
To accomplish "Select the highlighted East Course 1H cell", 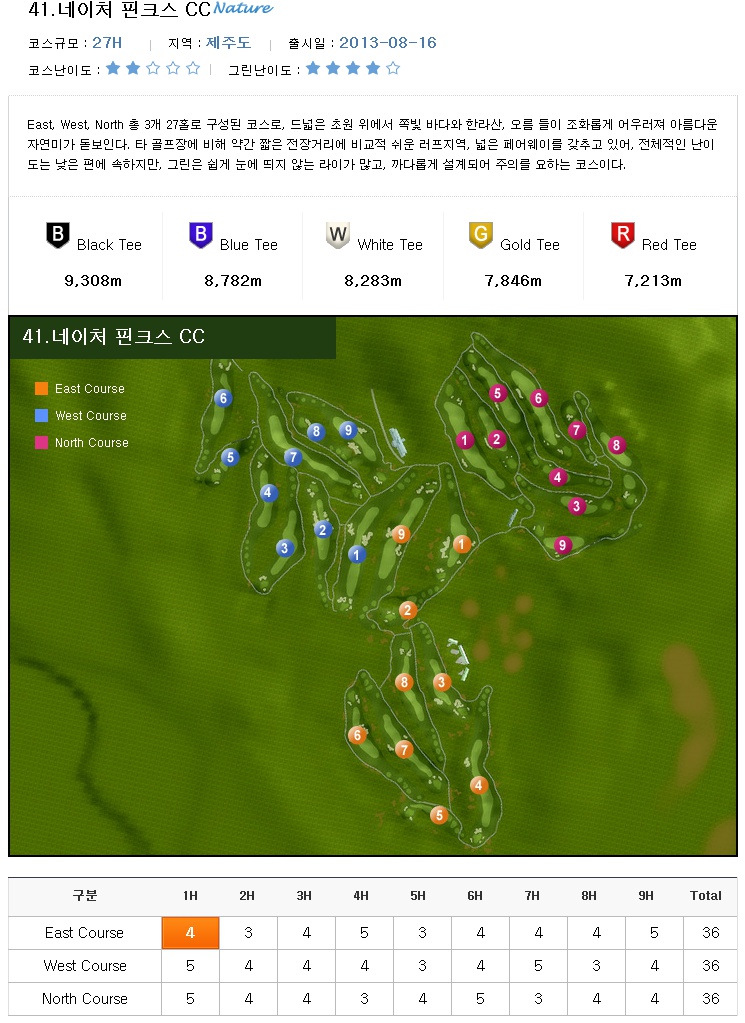I will (190, 933).
